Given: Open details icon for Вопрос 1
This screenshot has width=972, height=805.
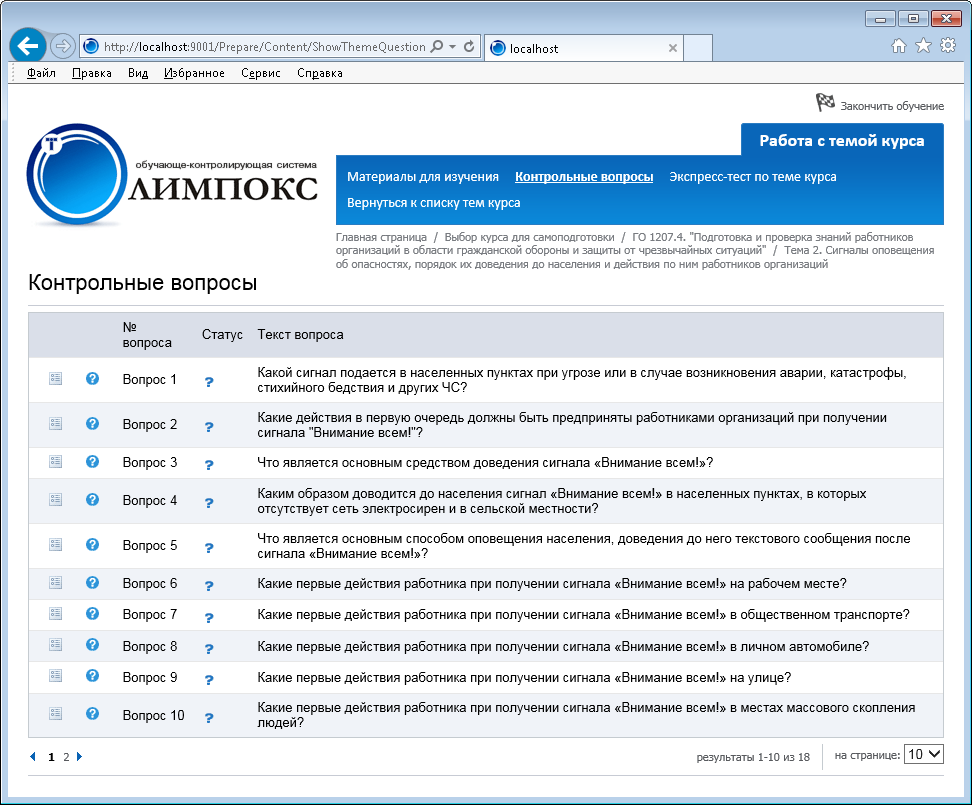Looking at the screenshot, I should click(x=55, y=378).
